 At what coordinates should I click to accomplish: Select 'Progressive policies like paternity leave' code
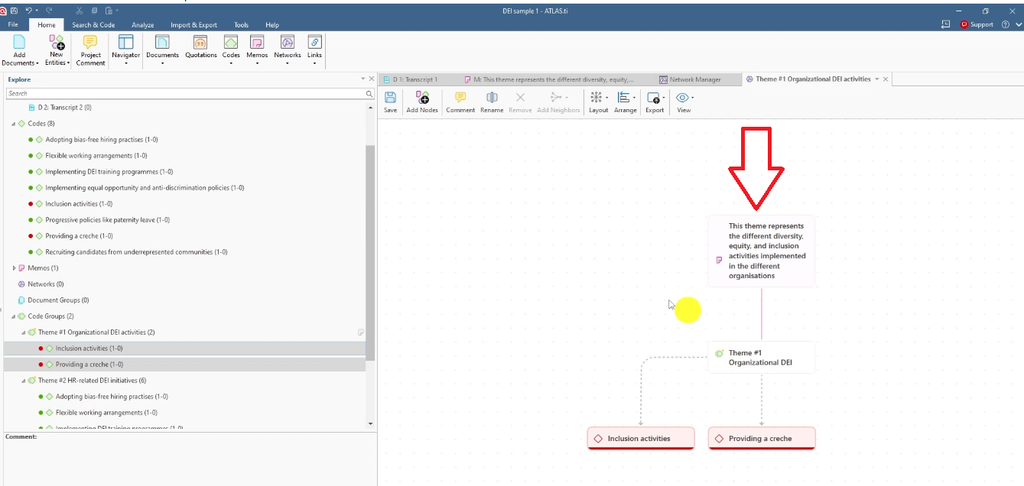(x=108, y=219)
